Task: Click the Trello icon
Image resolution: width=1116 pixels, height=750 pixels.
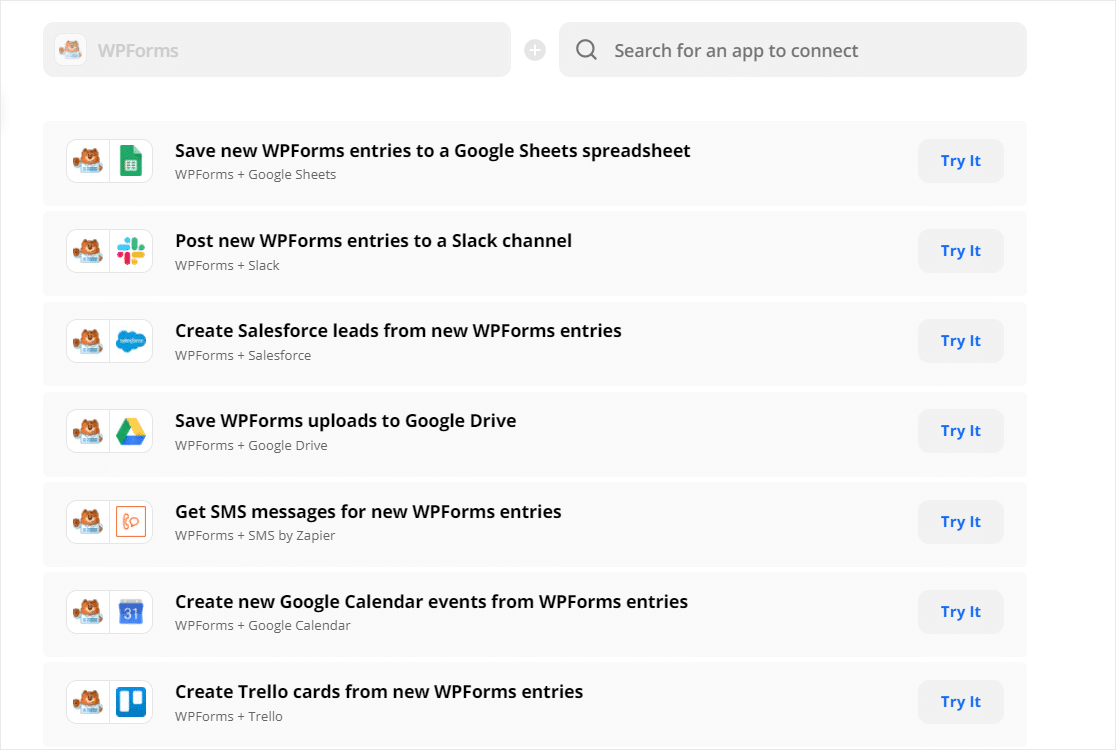Action: [131, 702]
